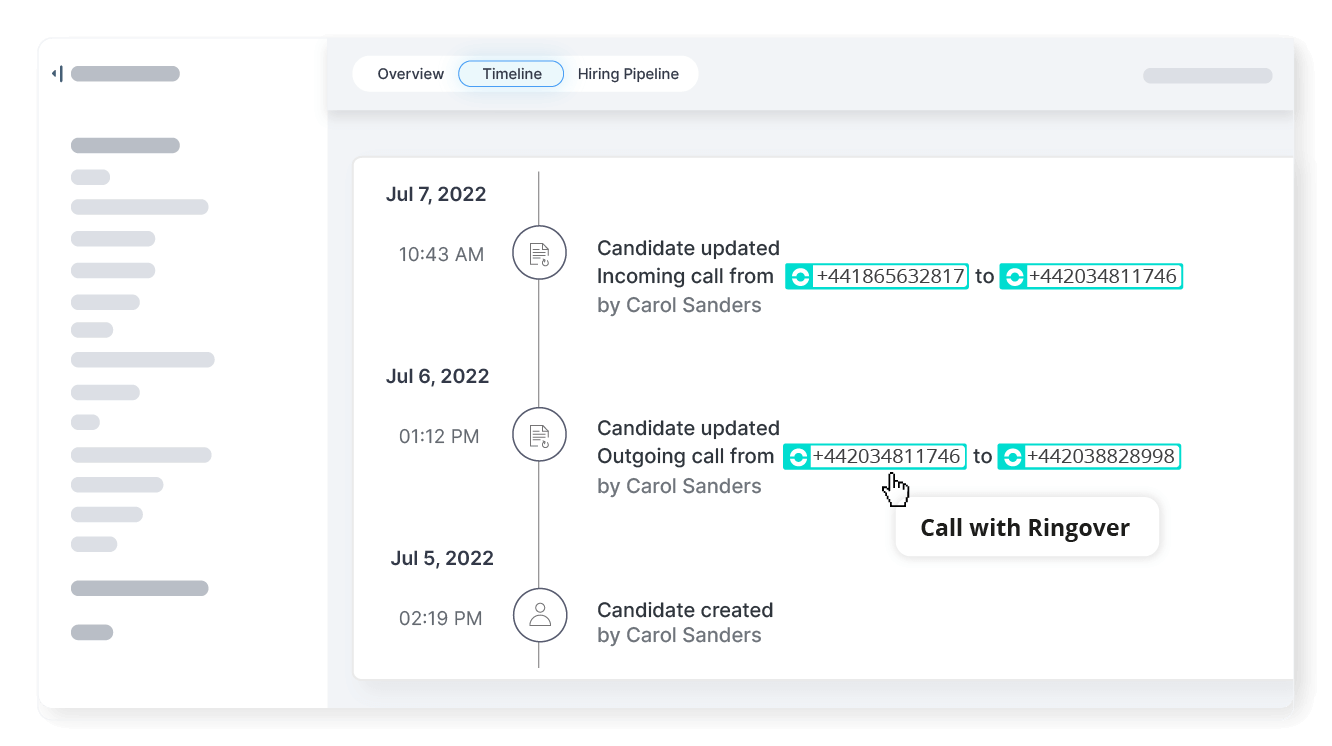The width and height of the screenshot is (1332, 746).
Task: Click the Call with Ringover button
Action: coord(1027,527)
